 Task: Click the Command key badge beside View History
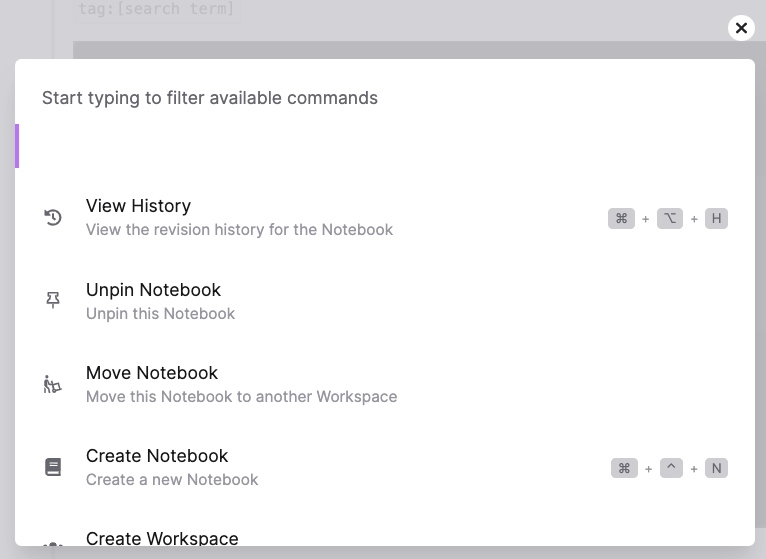(621, 218)
